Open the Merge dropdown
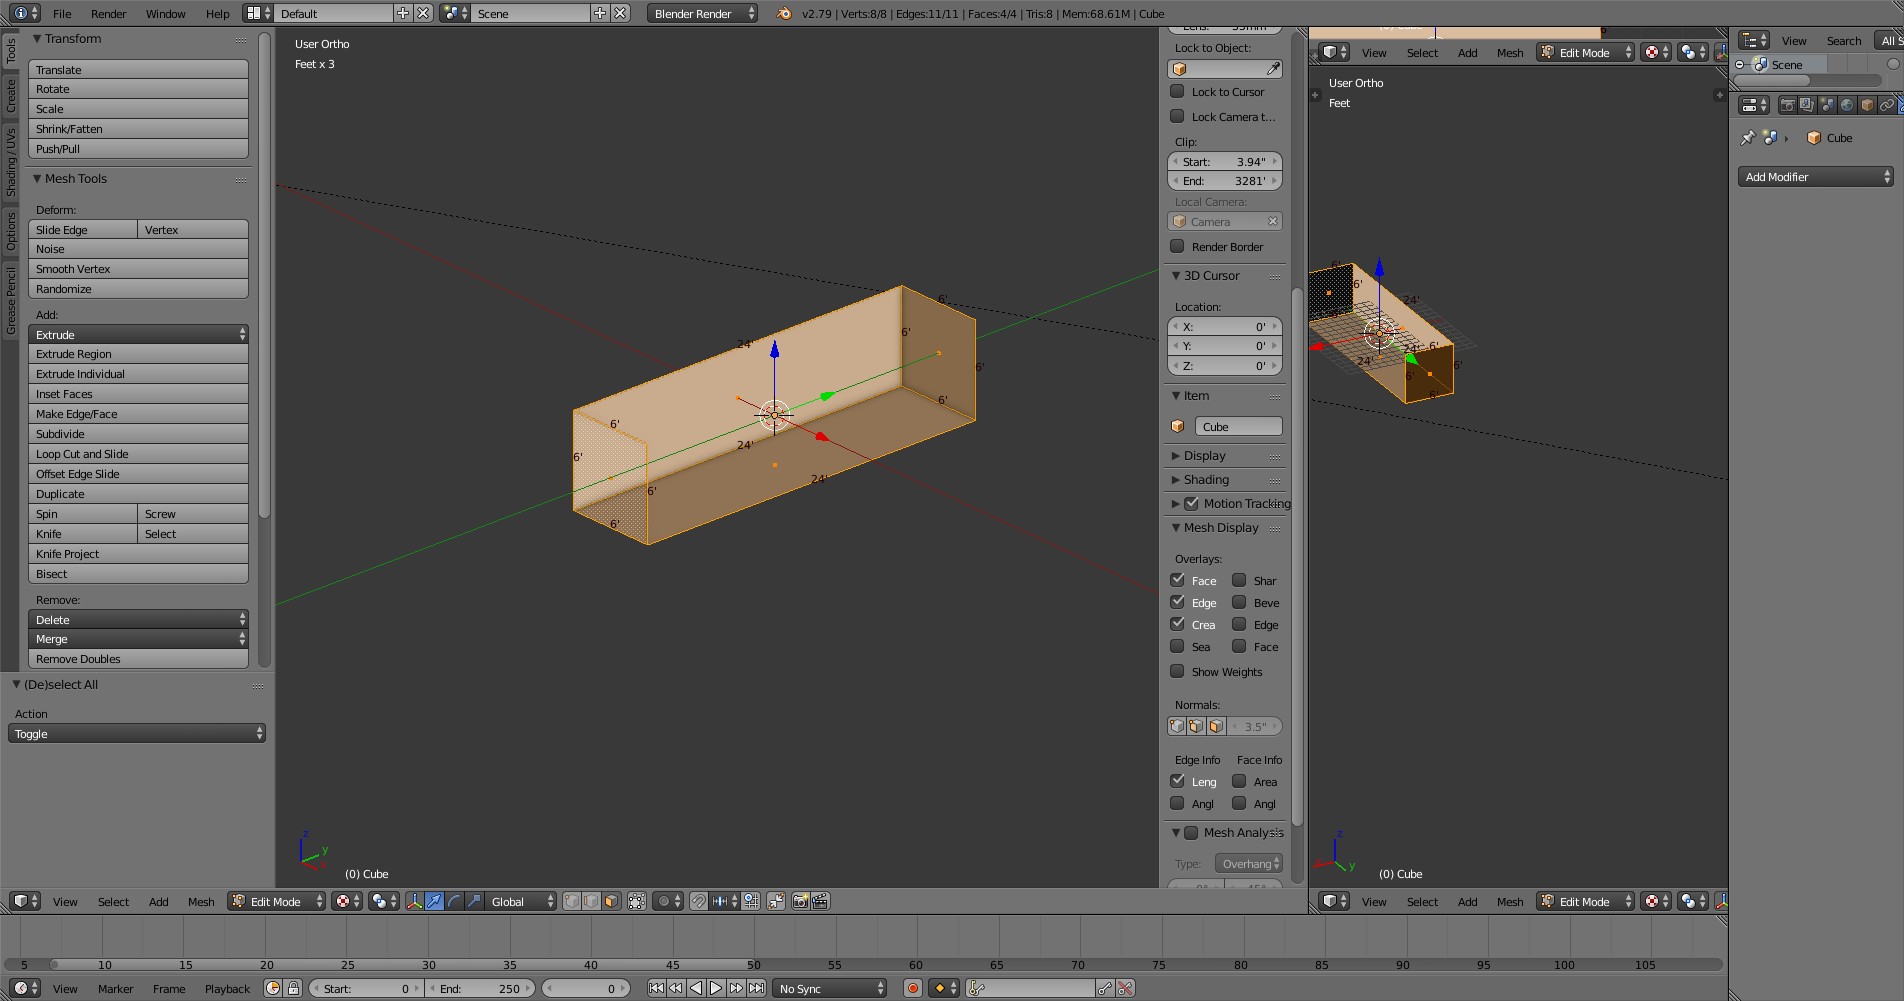Image resolution: width=1904 pixels, height=1001 pixels. click(138, 638)
